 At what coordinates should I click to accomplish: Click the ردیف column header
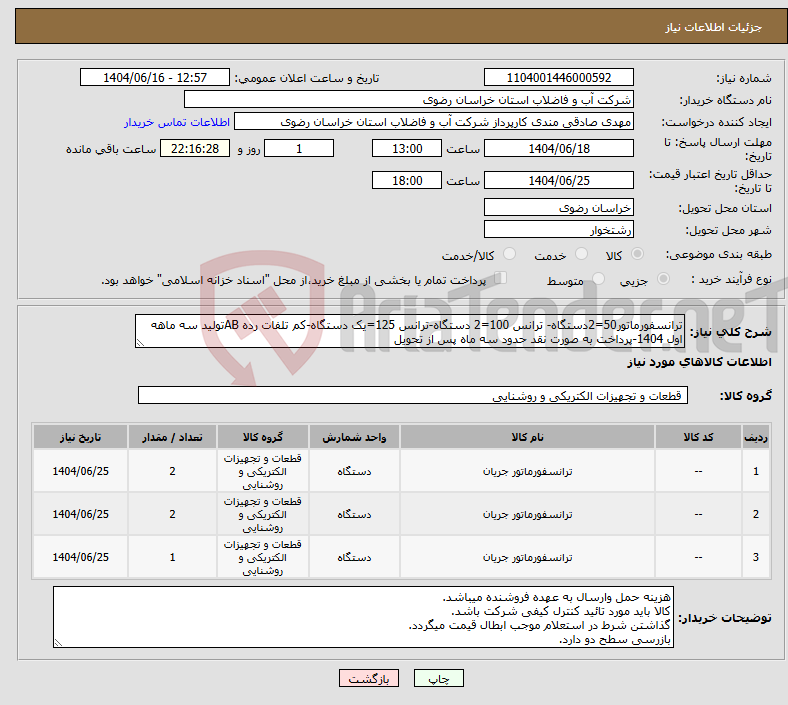tap(756, 437)
